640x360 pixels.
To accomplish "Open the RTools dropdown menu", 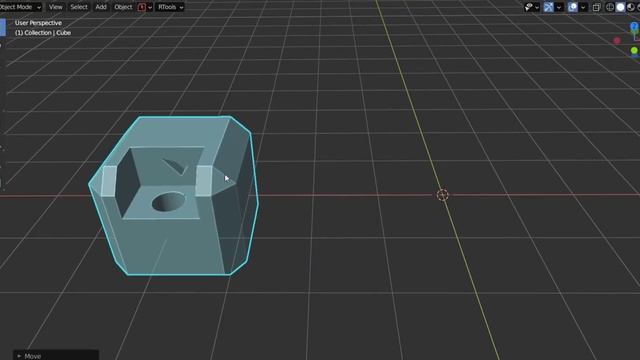I will click(170, 7).
